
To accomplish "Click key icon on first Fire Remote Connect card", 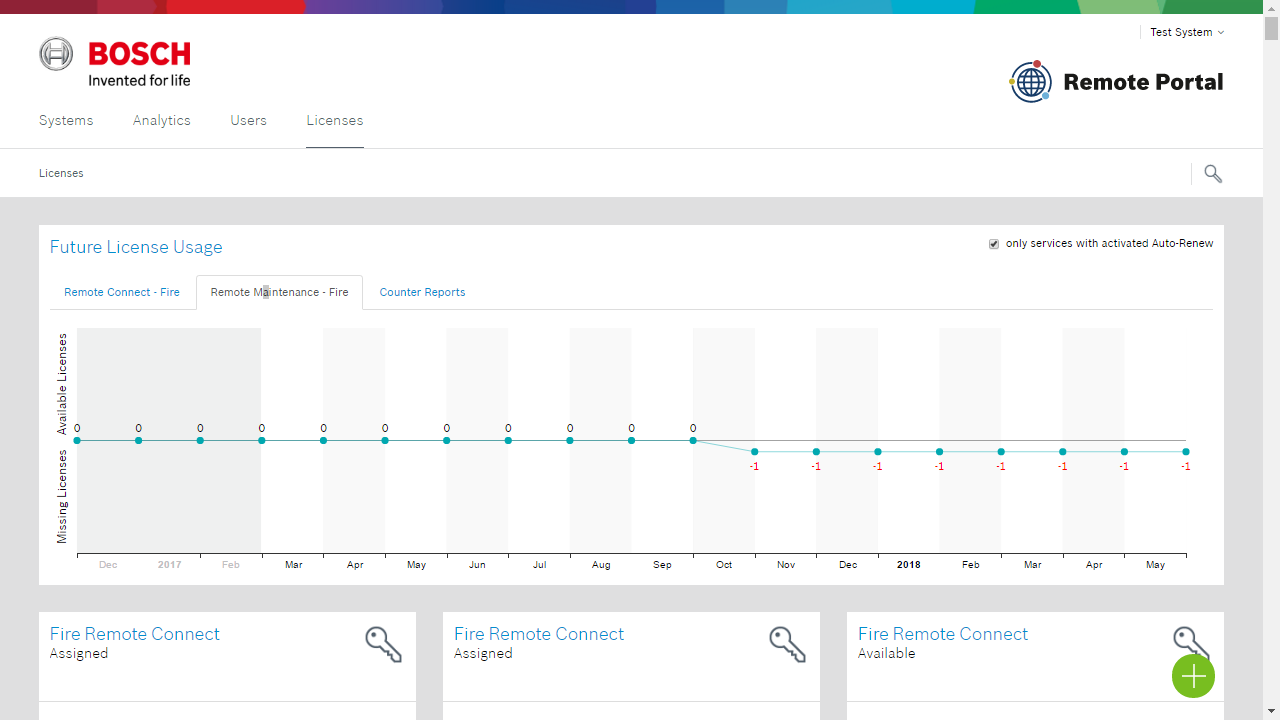I will (383, 644).
